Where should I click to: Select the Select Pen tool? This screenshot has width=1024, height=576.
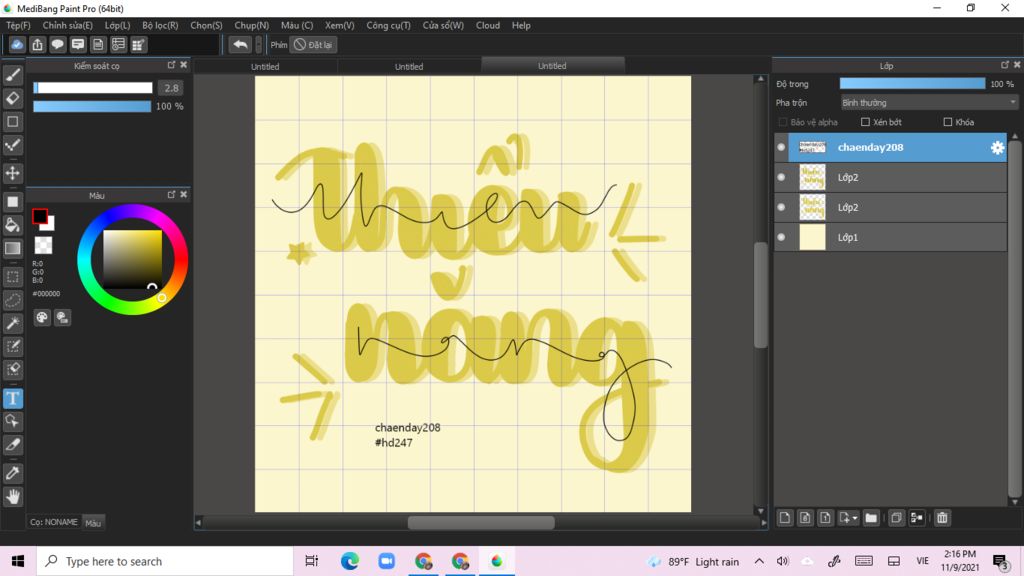12,346
